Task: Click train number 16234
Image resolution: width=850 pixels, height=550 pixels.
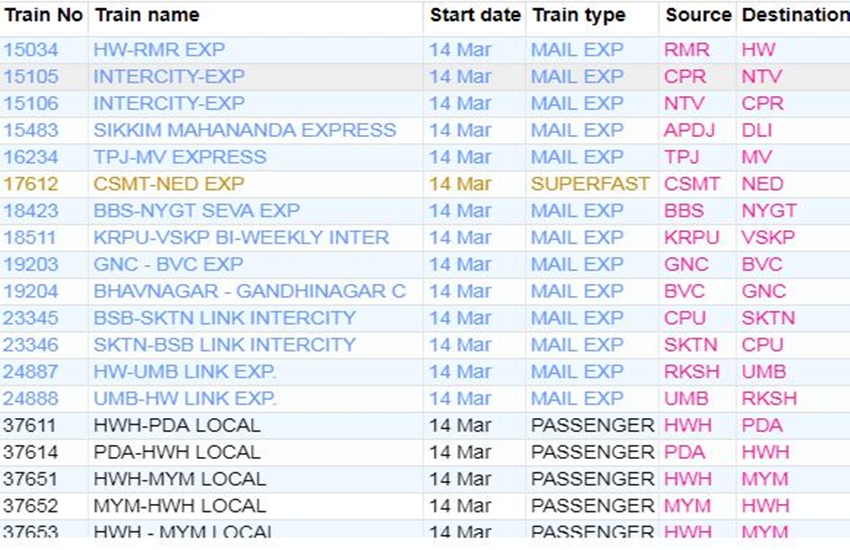Action: pos(31,157)
